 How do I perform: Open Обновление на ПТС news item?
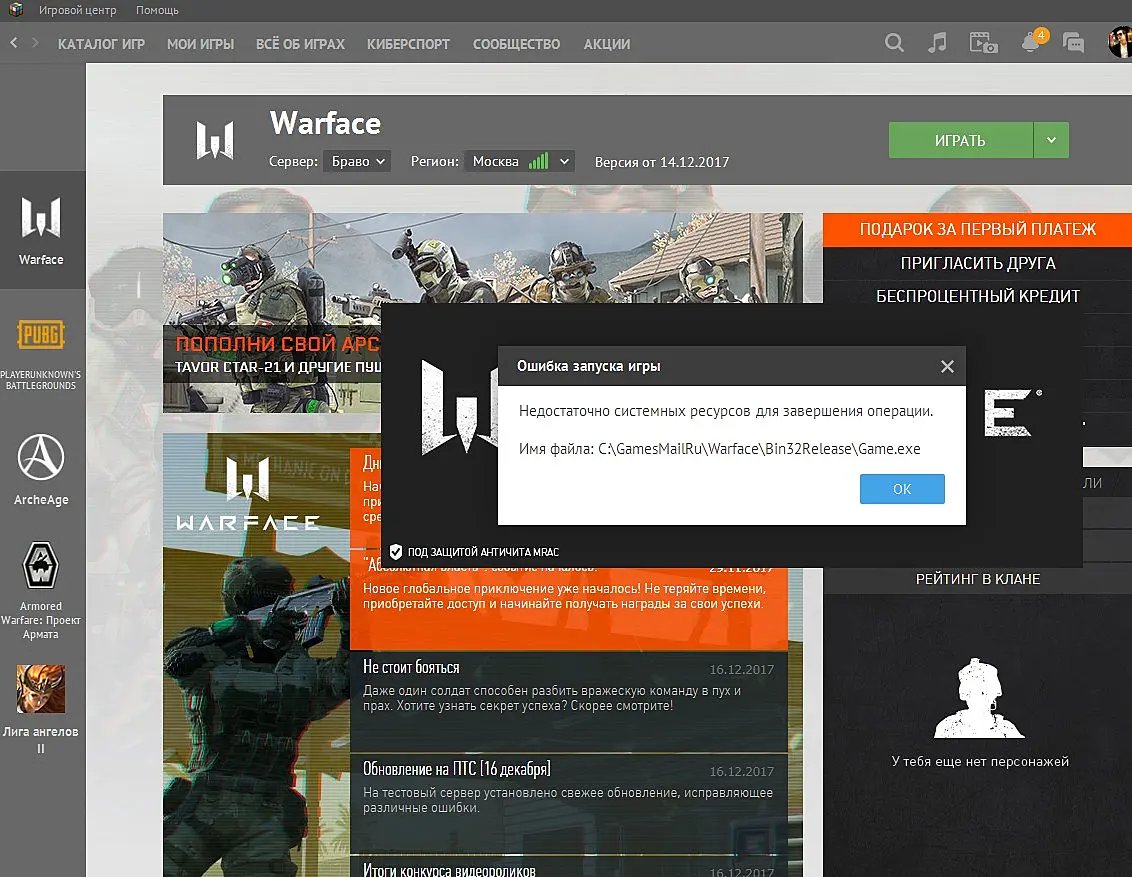pyautogui.click(x=568, y=804)
